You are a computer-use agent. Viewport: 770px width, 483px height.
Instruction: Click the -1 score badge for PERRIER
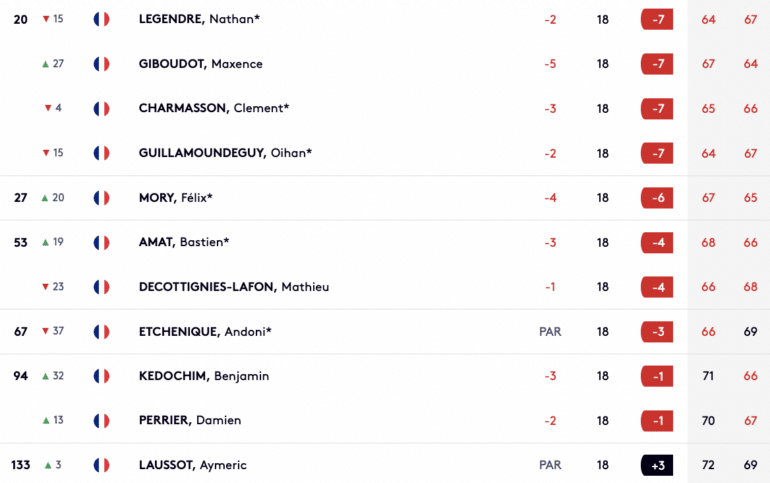[657, 421]
